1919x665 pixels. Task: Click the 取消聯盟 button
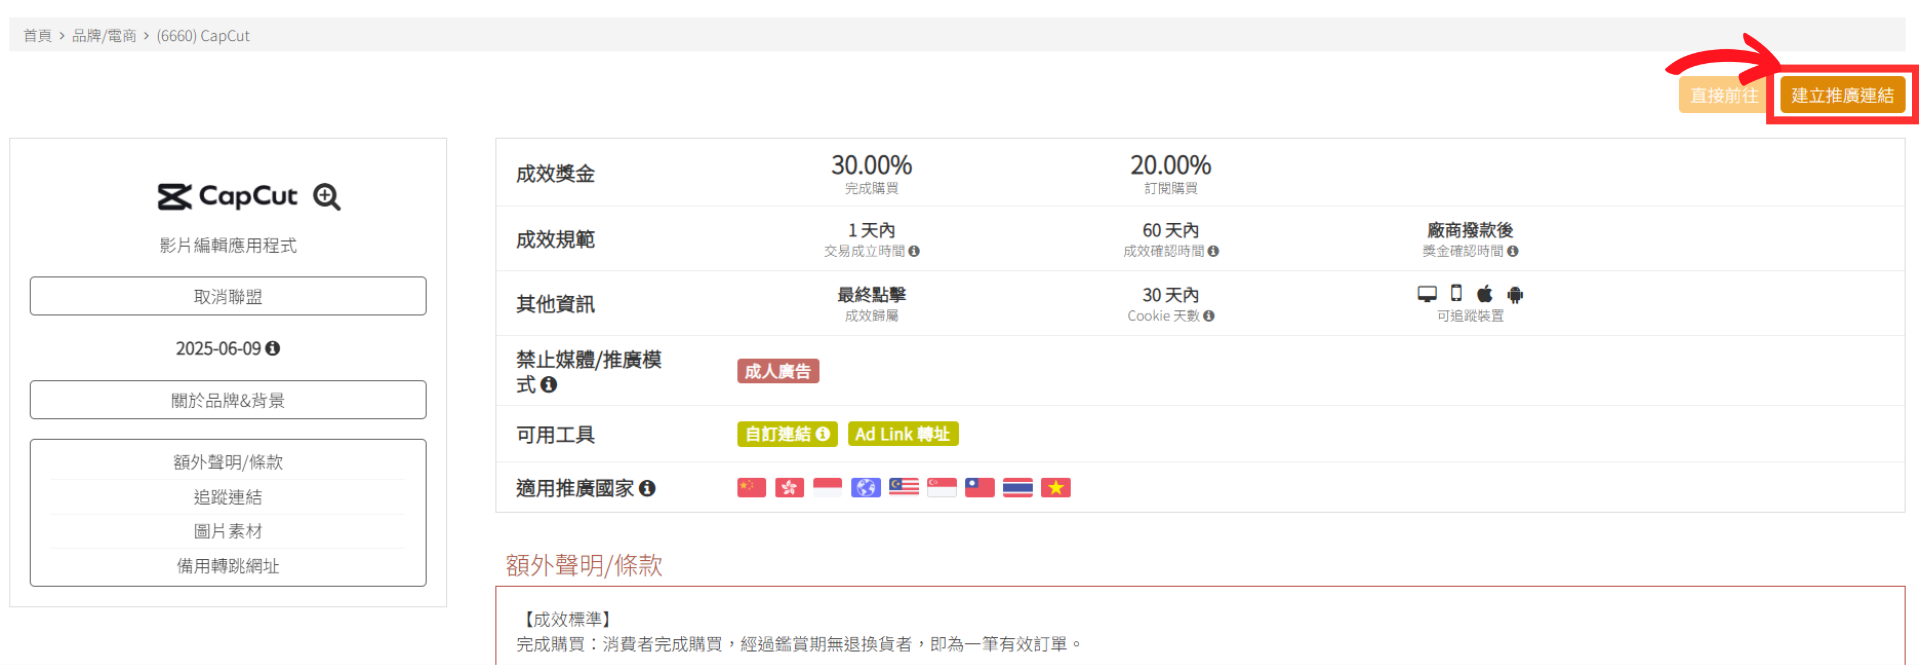coord(228,296)
